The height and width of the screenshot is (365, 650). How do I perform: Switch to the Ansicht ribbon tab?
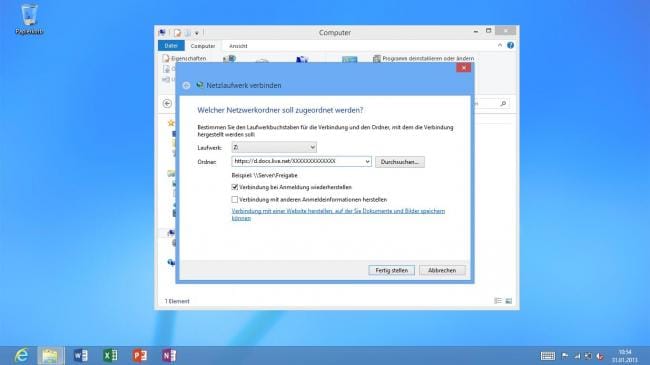(238, 46)
